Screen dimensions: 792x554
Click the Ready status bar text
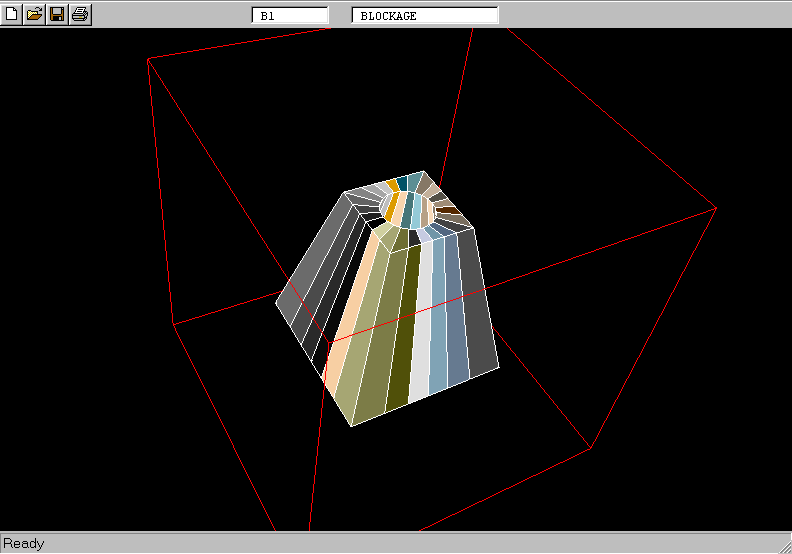24,544
